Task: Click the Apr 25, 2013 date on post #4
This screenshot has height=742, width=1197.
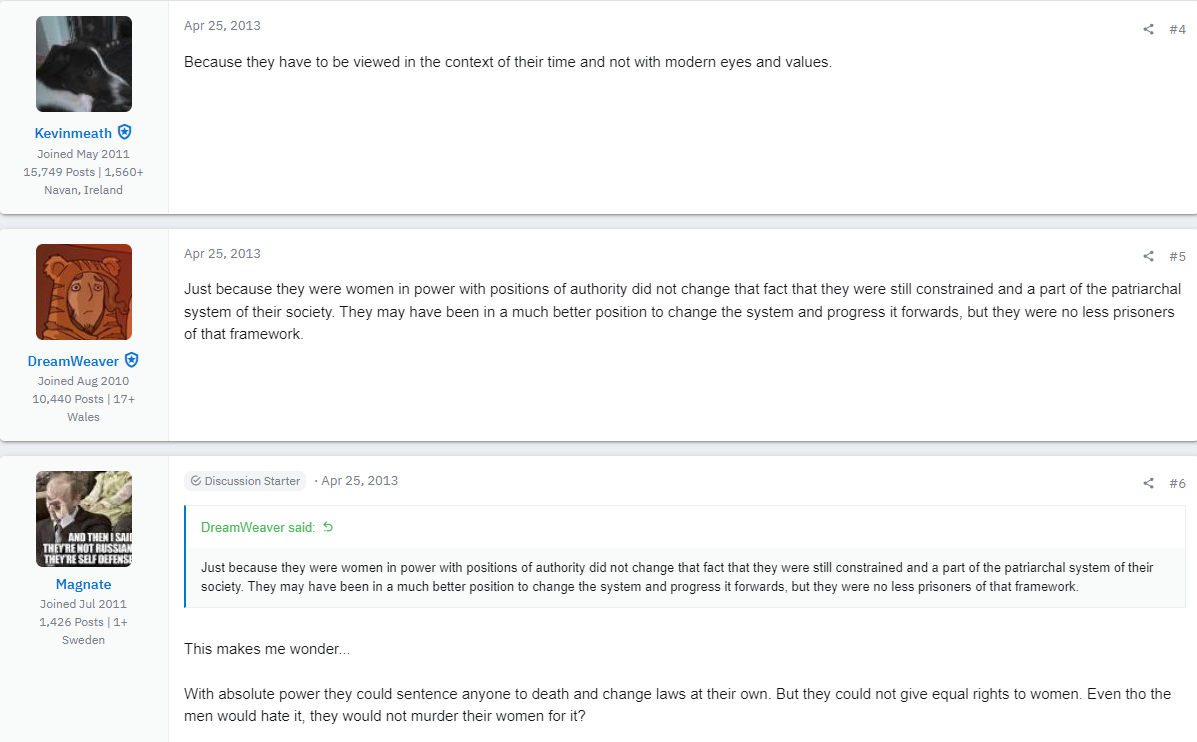Action: (x=222, y=25)
